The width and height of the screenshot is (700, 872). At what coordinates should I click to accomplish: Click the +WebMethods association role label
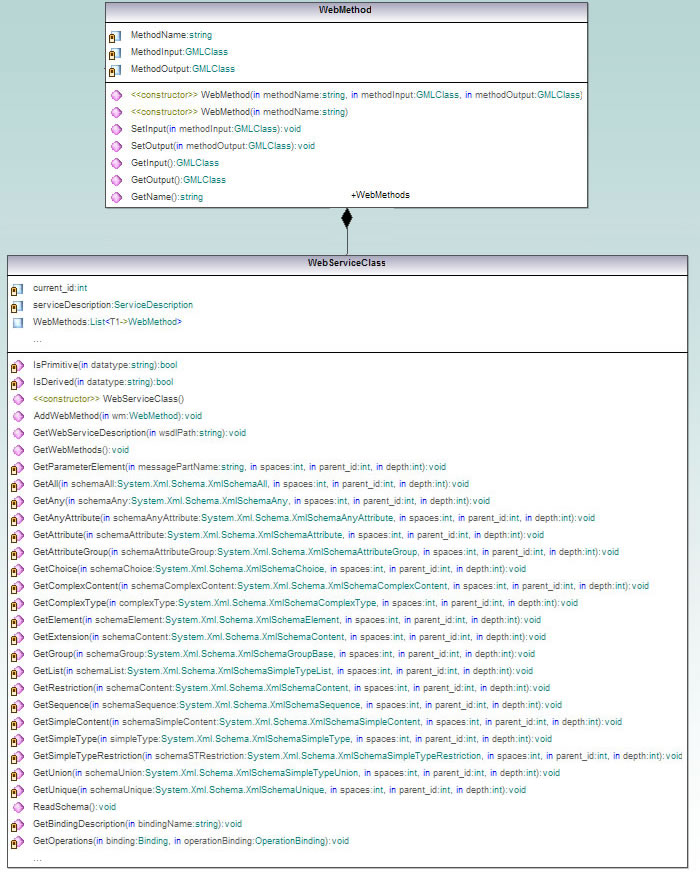(380, 195)
